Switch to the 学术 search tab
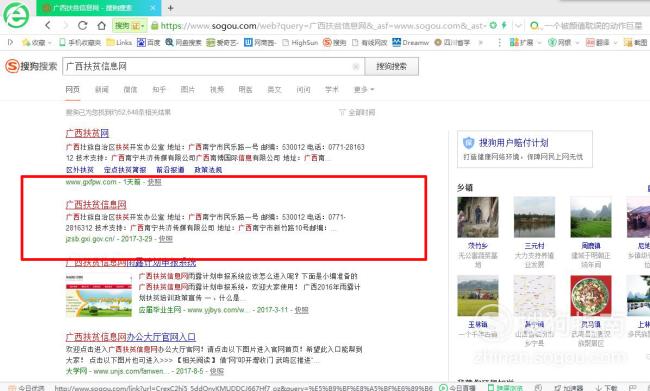This screenshot has height=391, width=650. (x=332, y=90)
